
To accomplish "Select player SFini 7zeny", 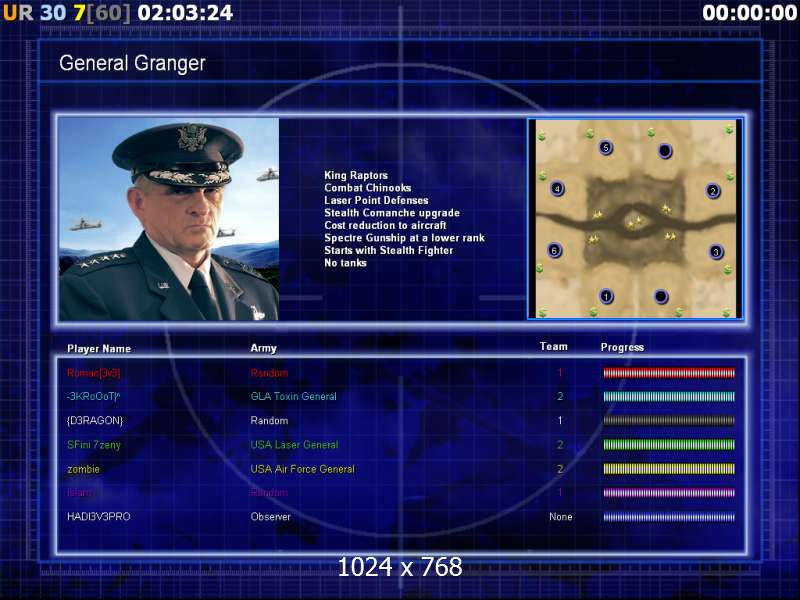I will pos(94,444).
